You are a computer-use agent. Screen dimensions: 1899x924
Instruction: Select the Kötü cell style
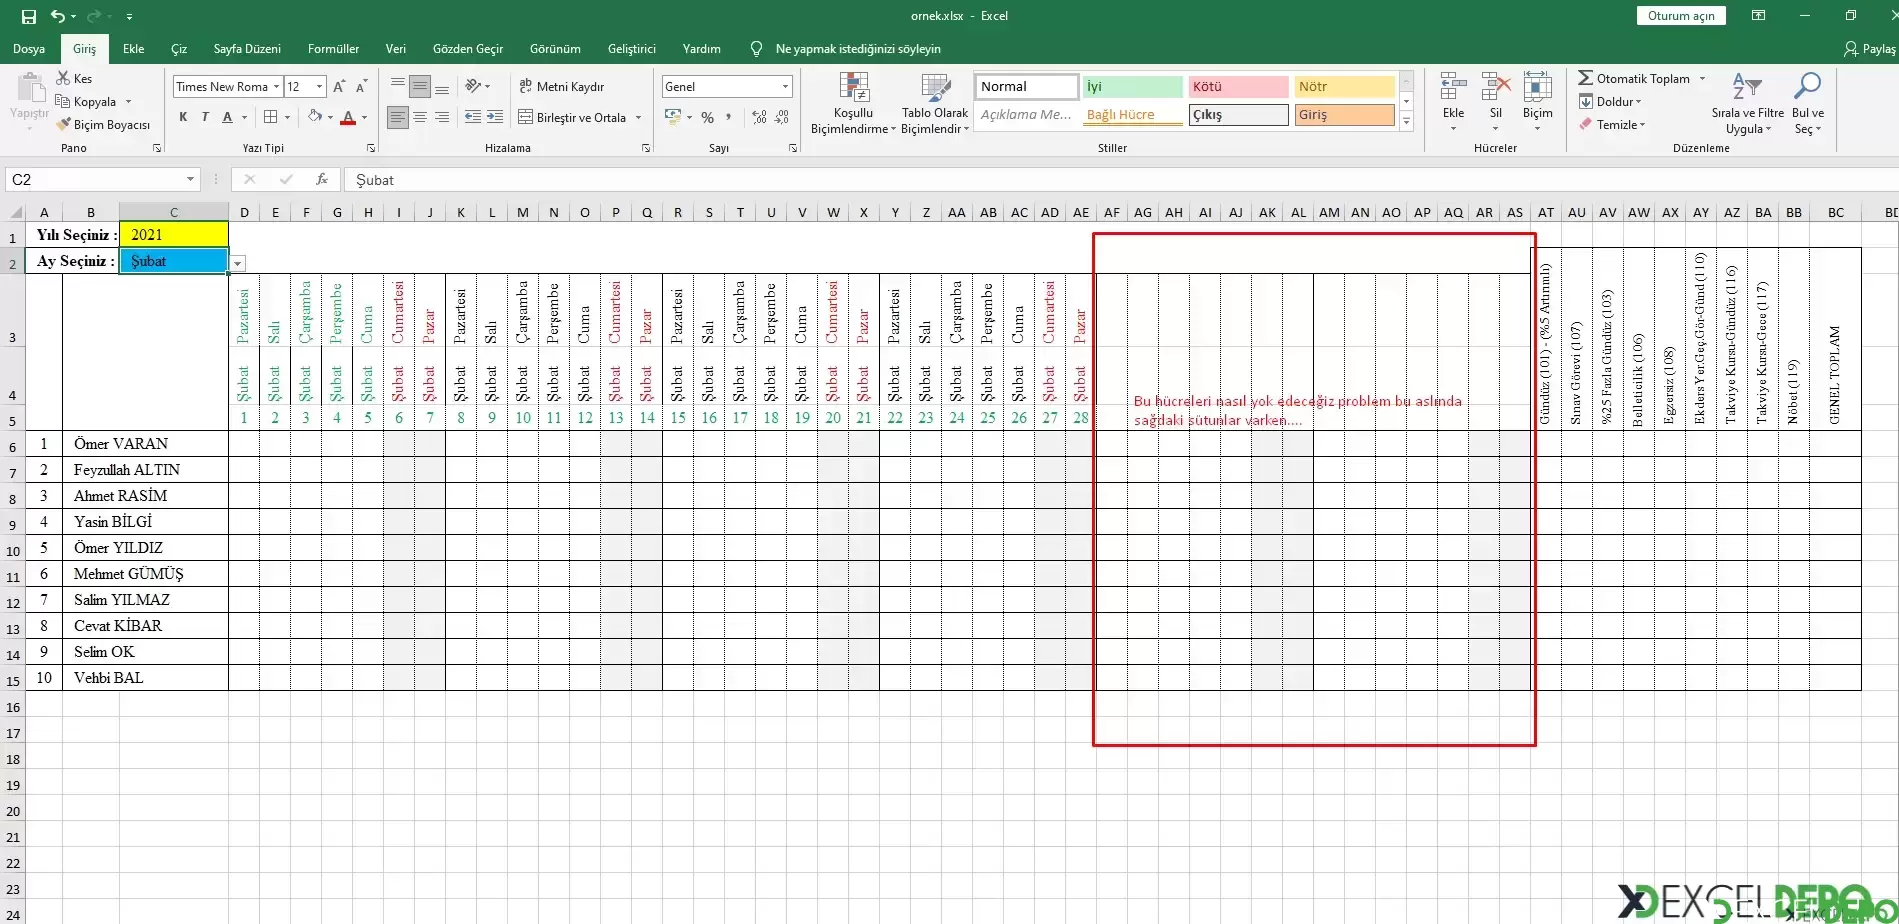(x=1238, y=87)
